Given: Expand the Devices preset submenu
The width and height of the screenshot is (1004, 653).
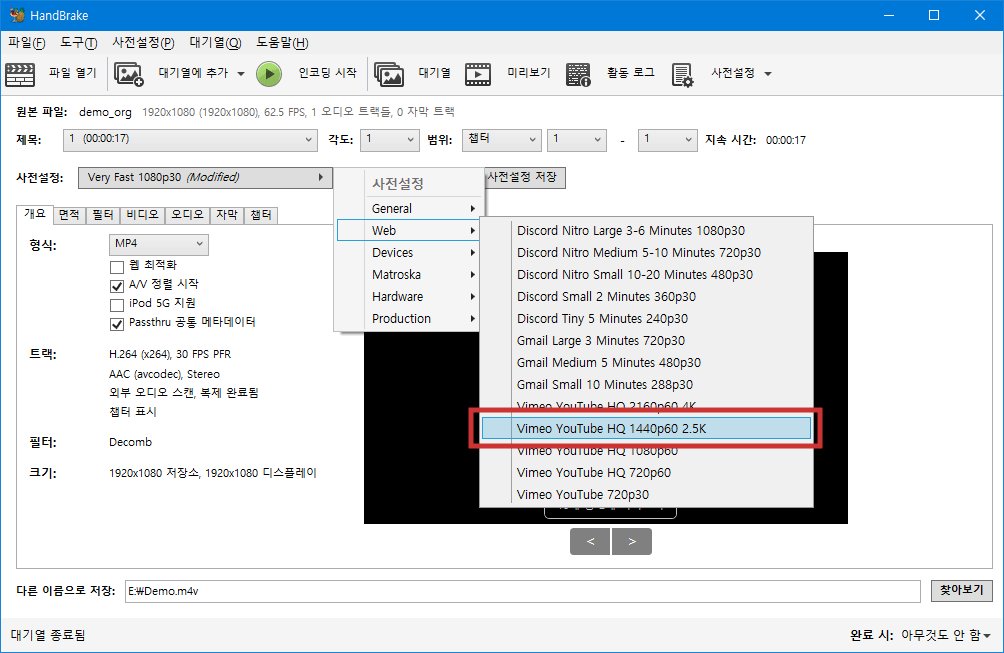Looking at the screenshot, I should point(409,253).
